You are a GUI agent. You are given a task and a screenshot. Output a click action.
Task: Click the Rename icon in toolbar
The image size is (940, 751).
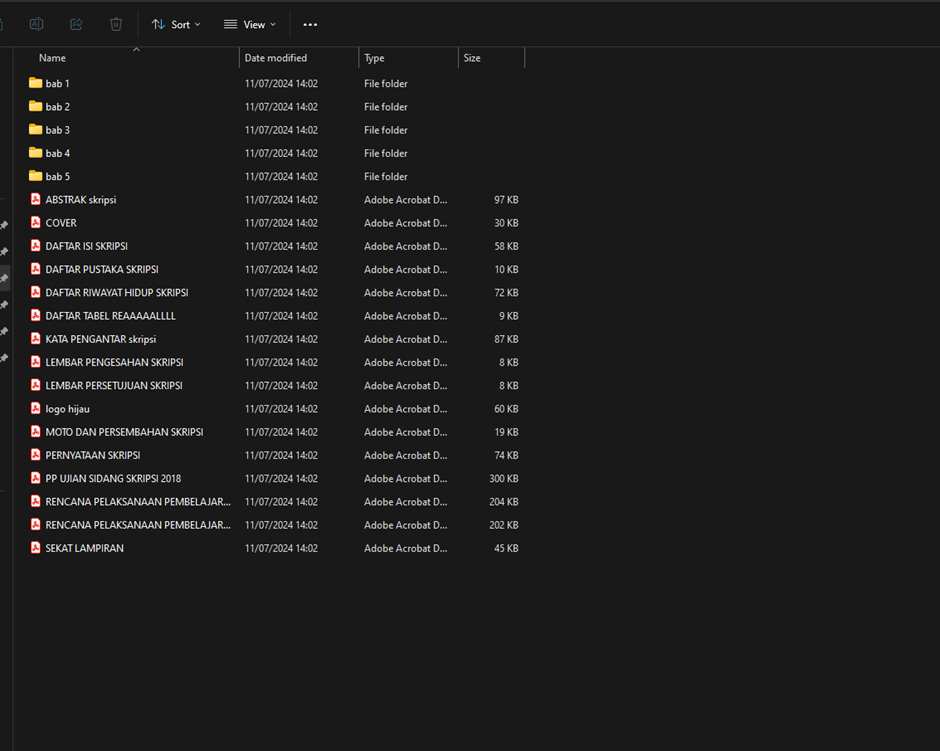(36, 24)
